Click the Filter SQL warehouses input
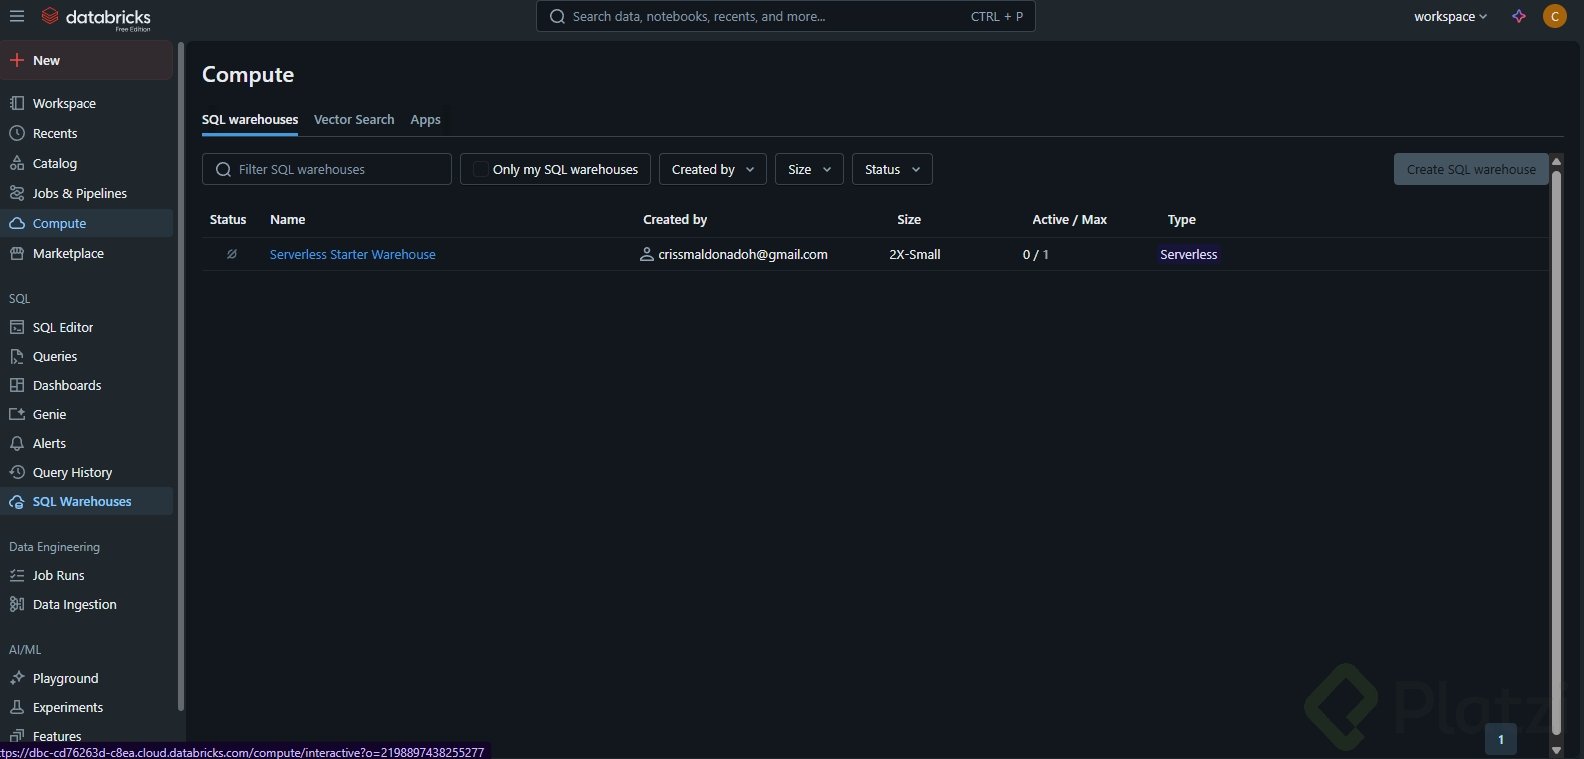 pyautogui.click(x=327, y=170)
